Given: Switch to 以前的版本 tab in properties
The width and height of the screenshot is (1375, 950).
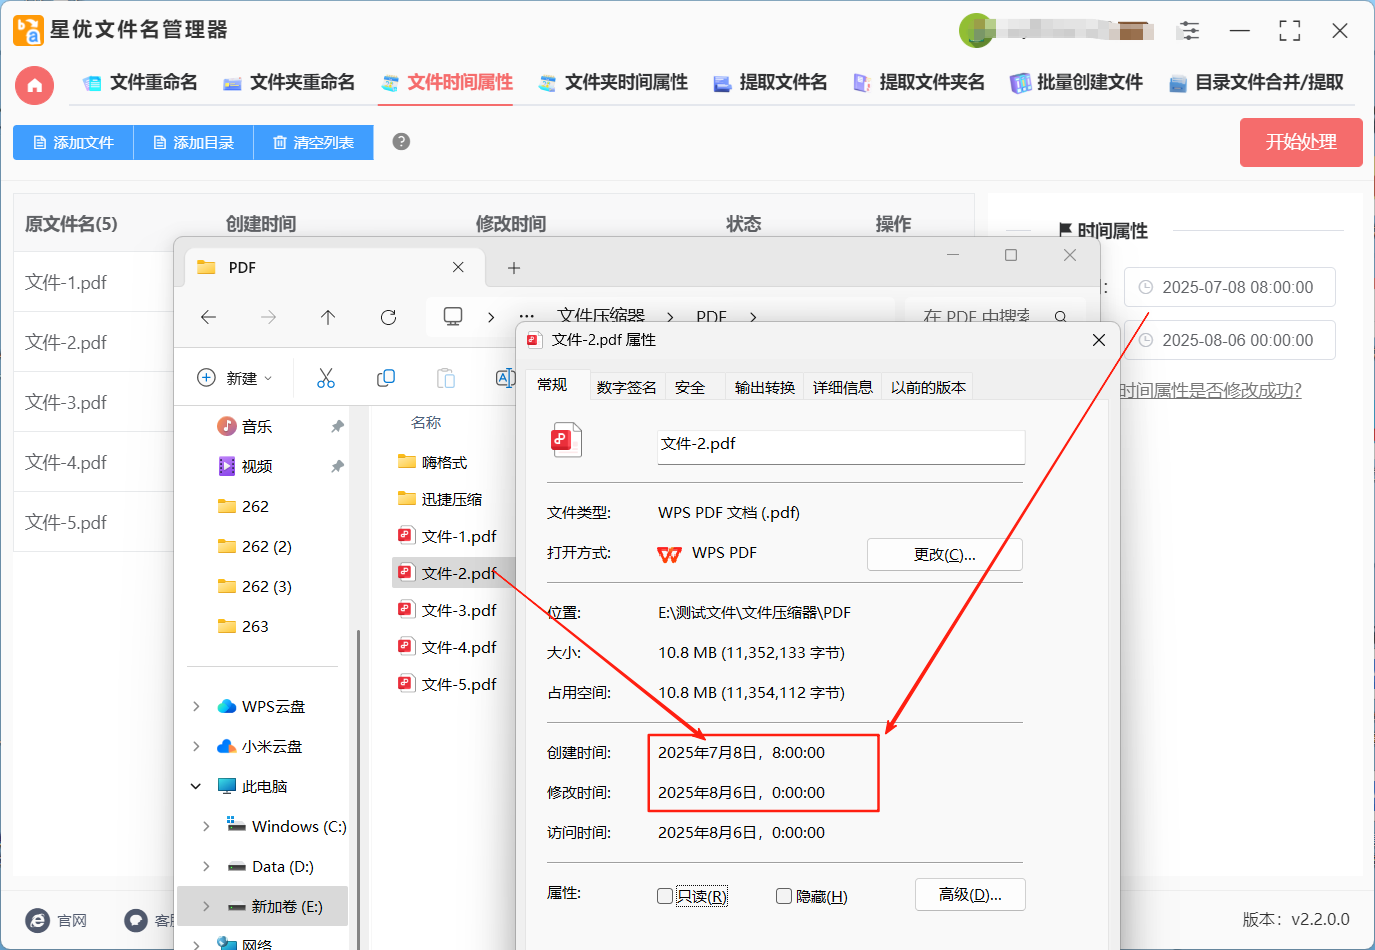Looking at the screenshot, I should tap(928, 387).
